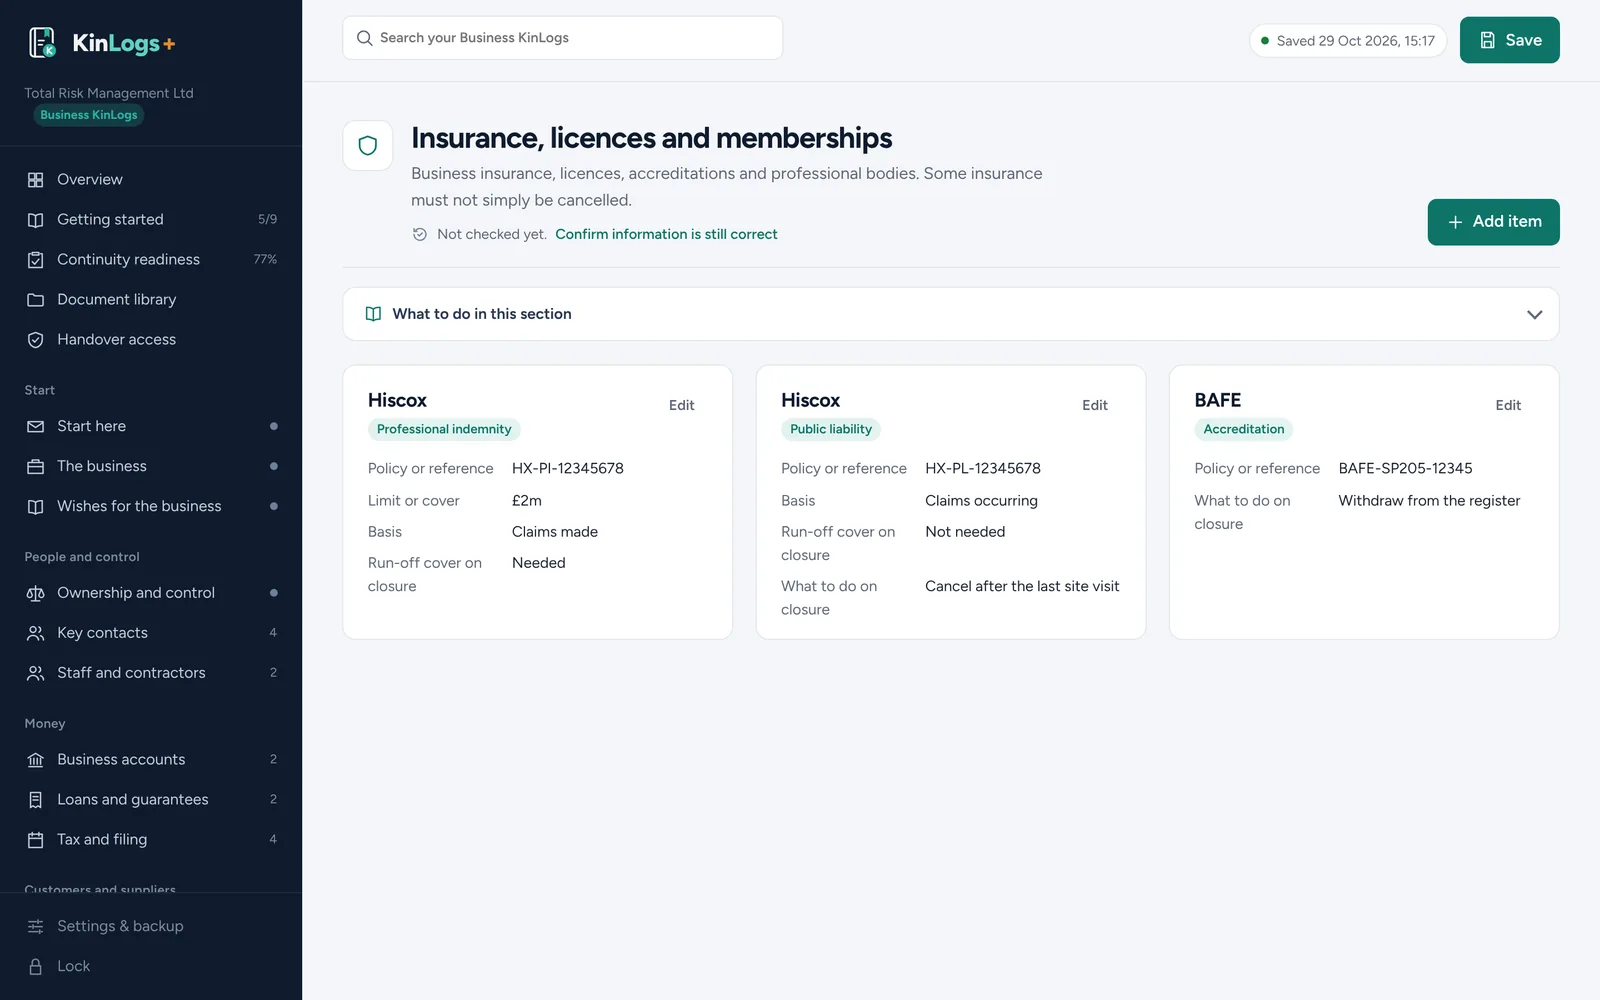
Task: Edit the Hiscox Professional indemnity card
Action: (681, 405)
